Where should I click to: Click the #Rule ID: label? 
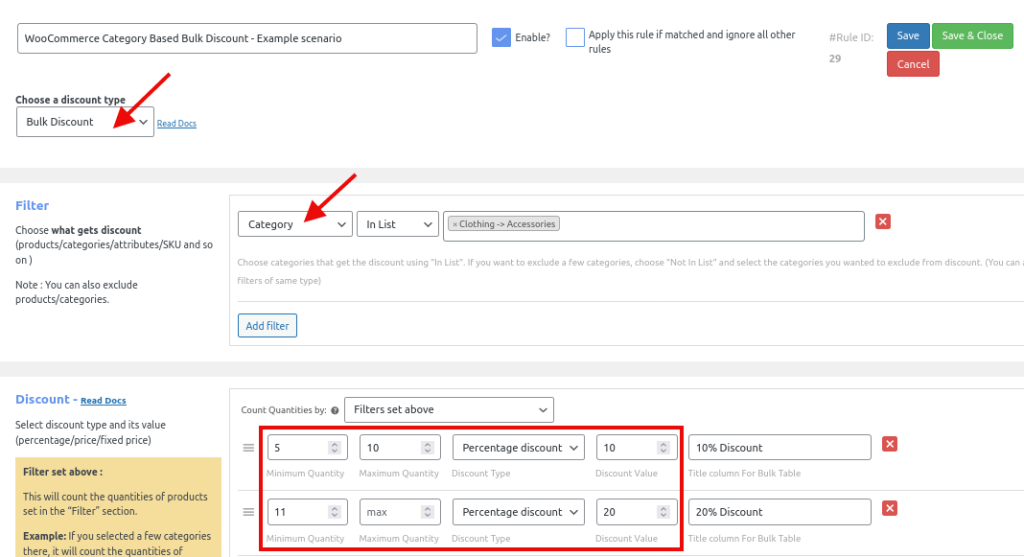tap(851, 38)
